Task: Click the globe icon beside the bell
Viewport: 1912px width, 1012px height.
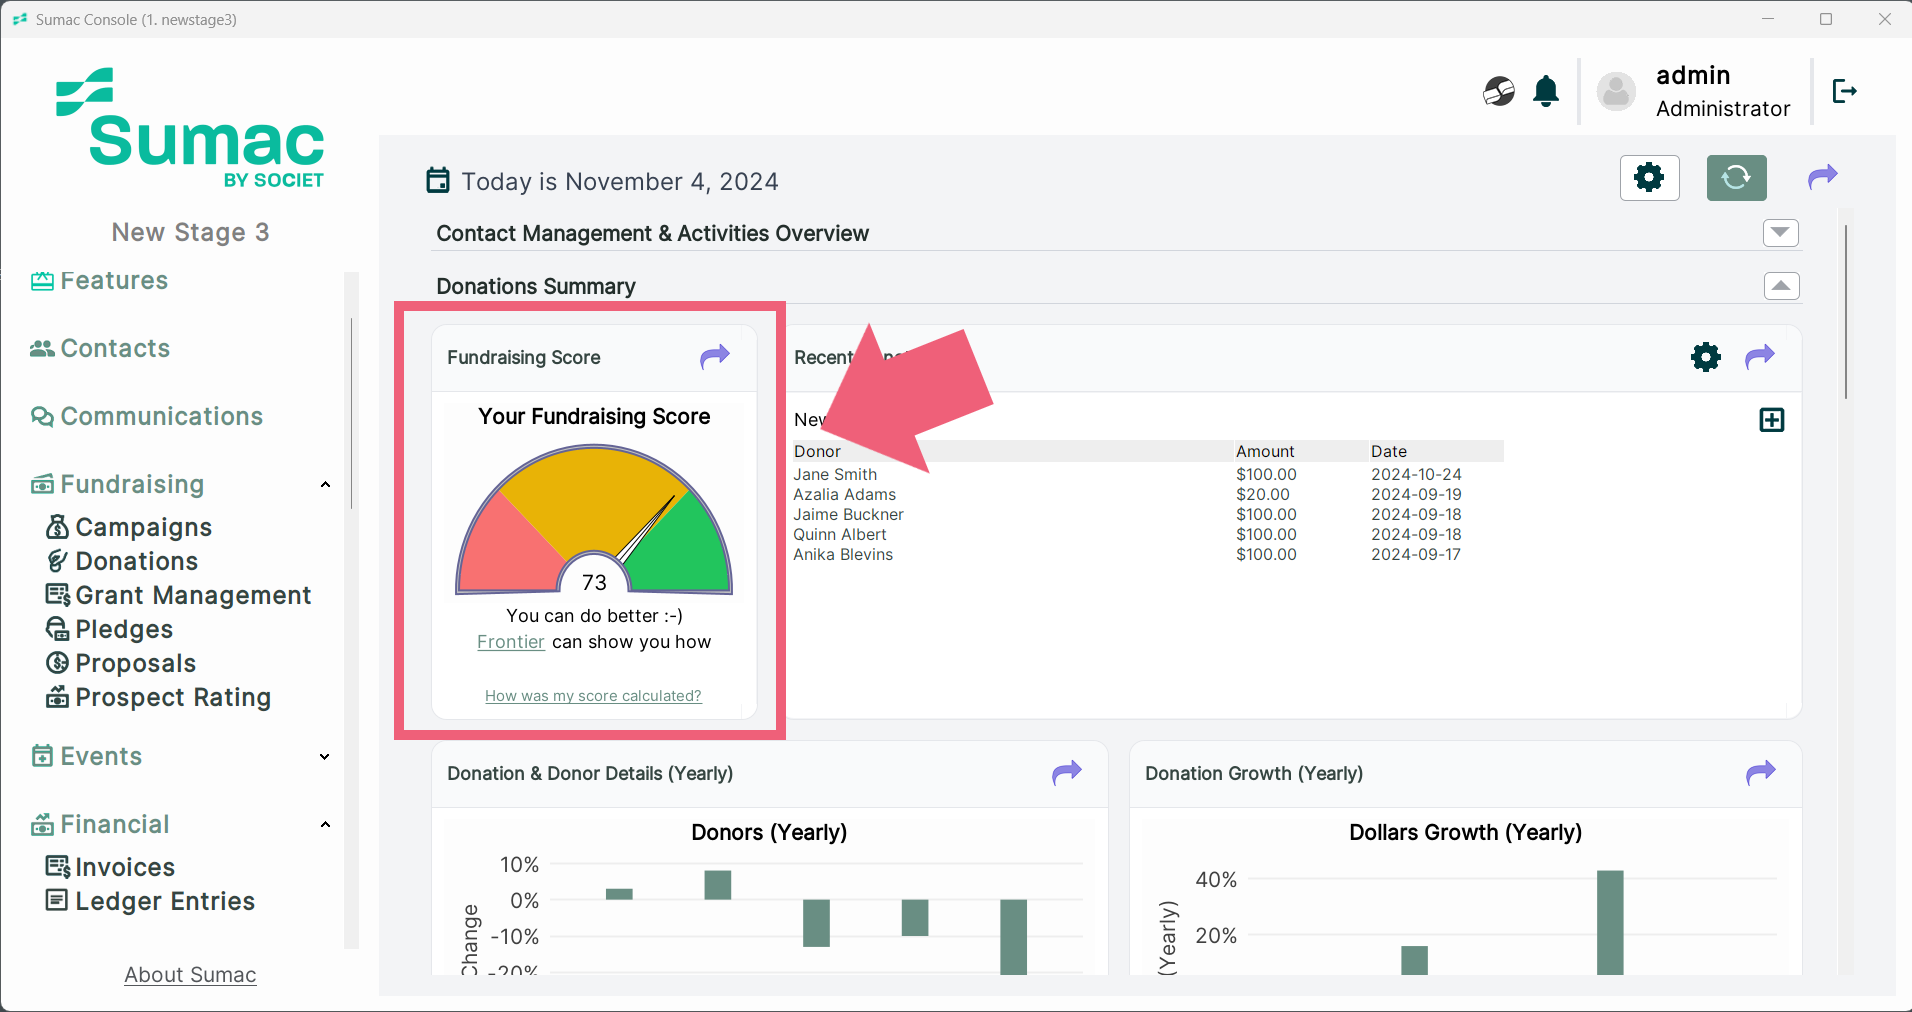Action: (1499, 91)
